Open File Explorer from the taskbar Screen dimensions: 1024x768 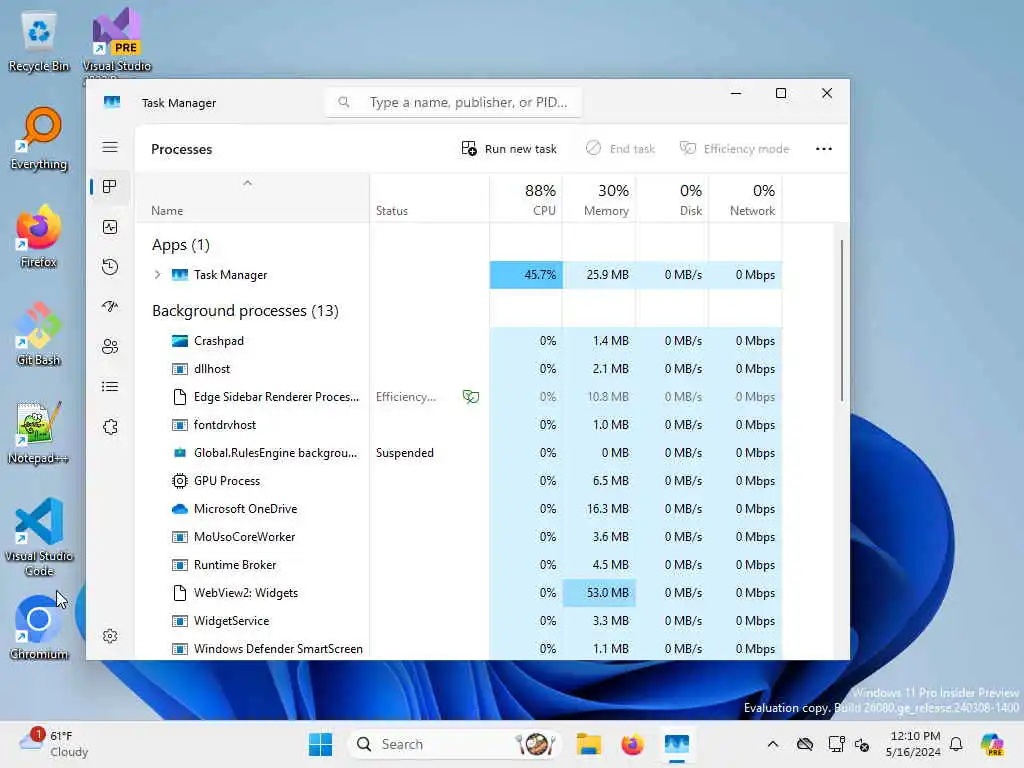tap(588, 744)
